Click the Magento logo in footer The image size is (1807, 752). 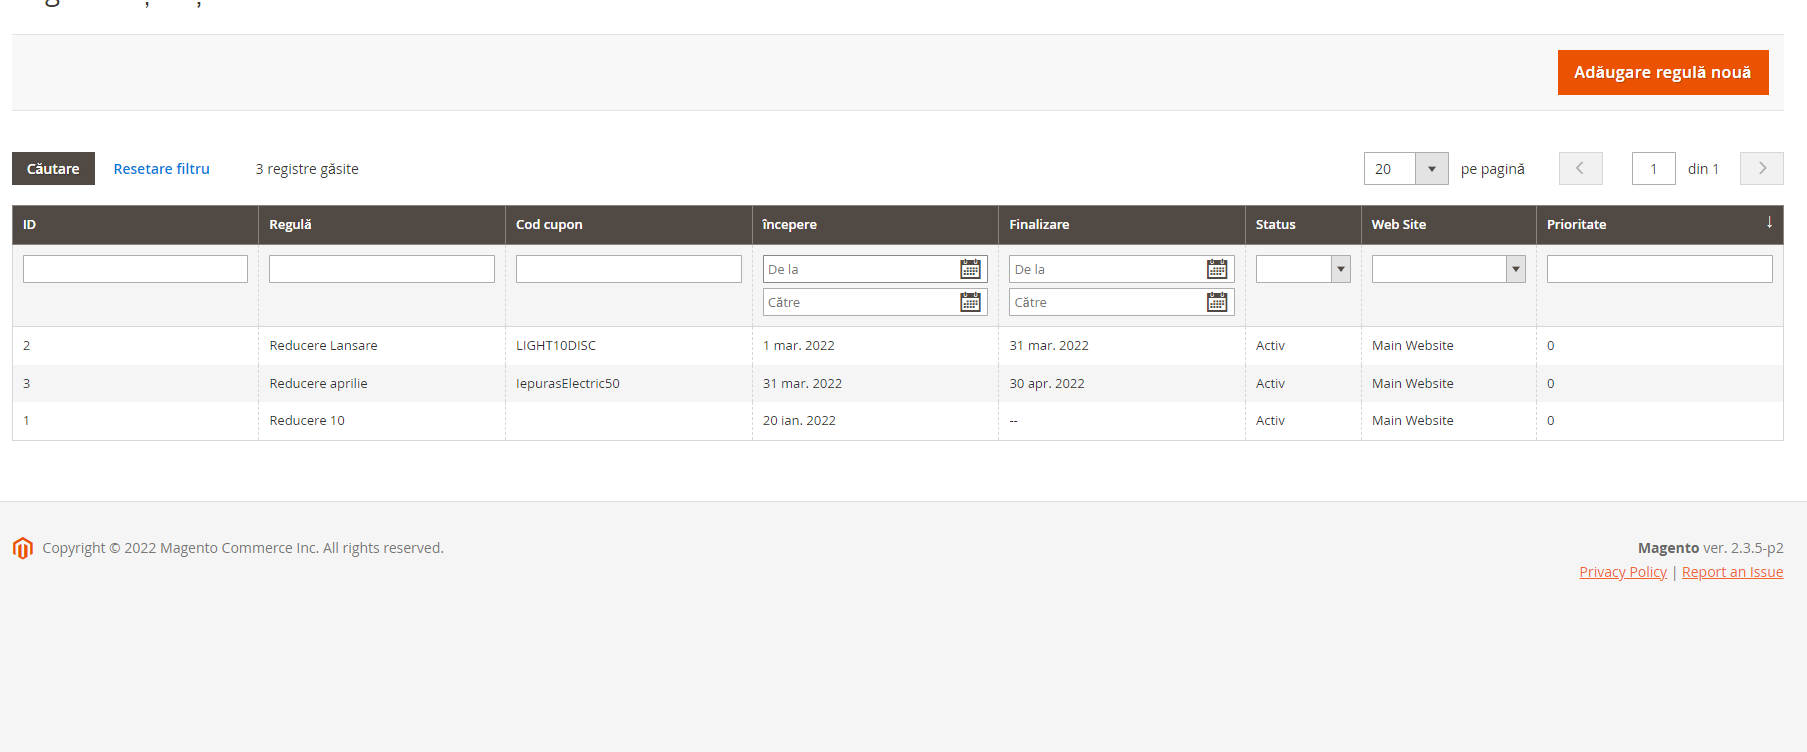point(23,548)
